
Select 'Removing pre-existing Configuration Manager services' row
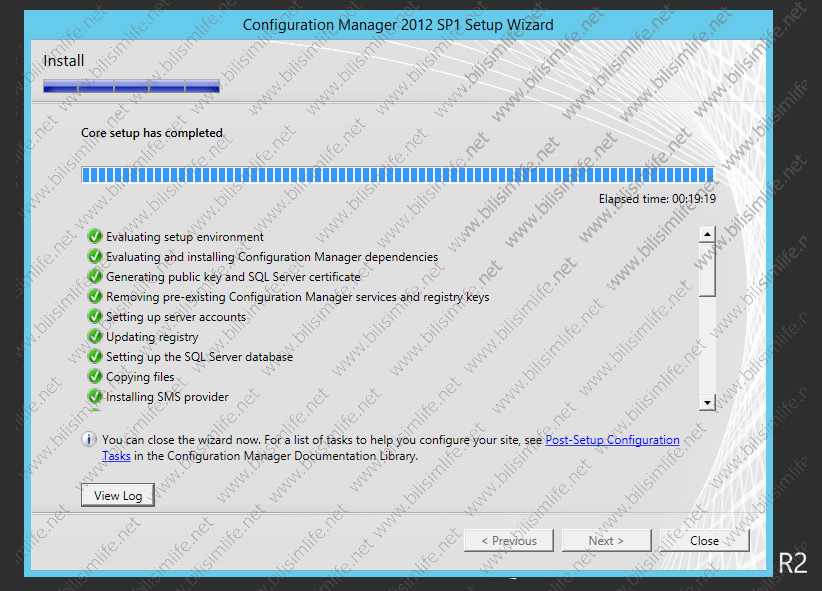click(x=297, y=296)
